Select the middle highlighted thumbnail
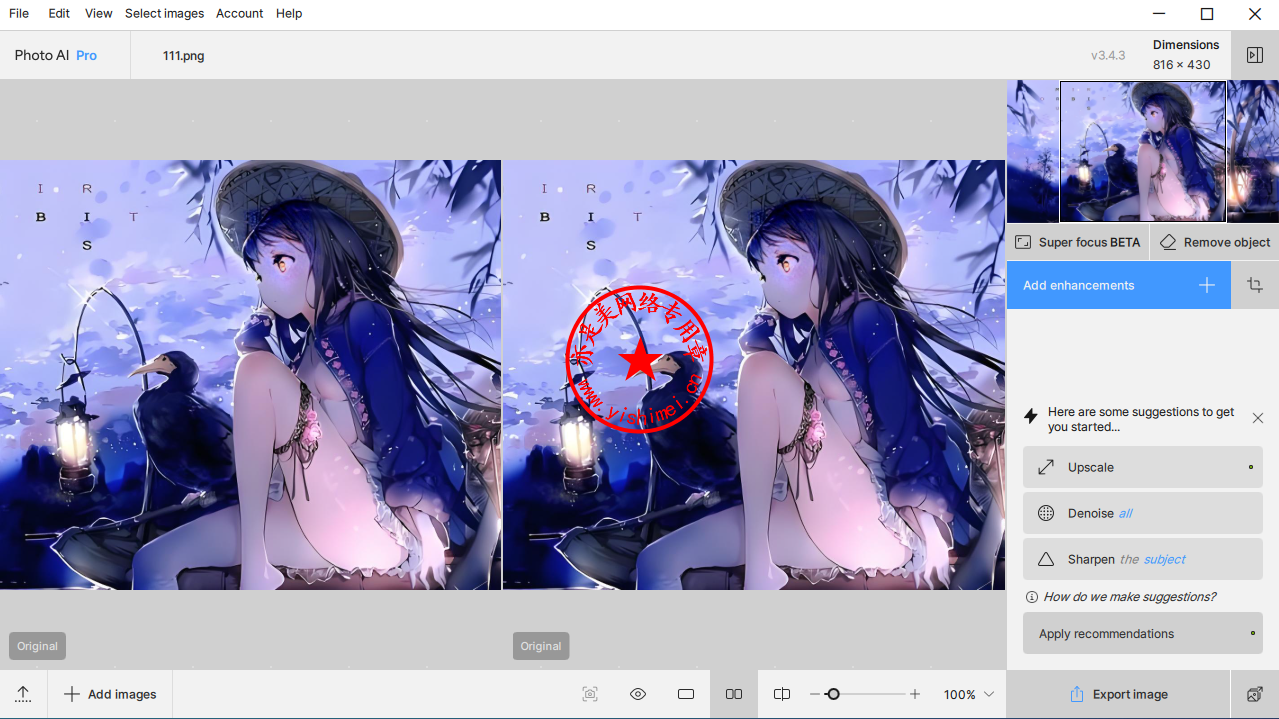The height and width of the screenshot is (719, 1279). point(1143,151)
